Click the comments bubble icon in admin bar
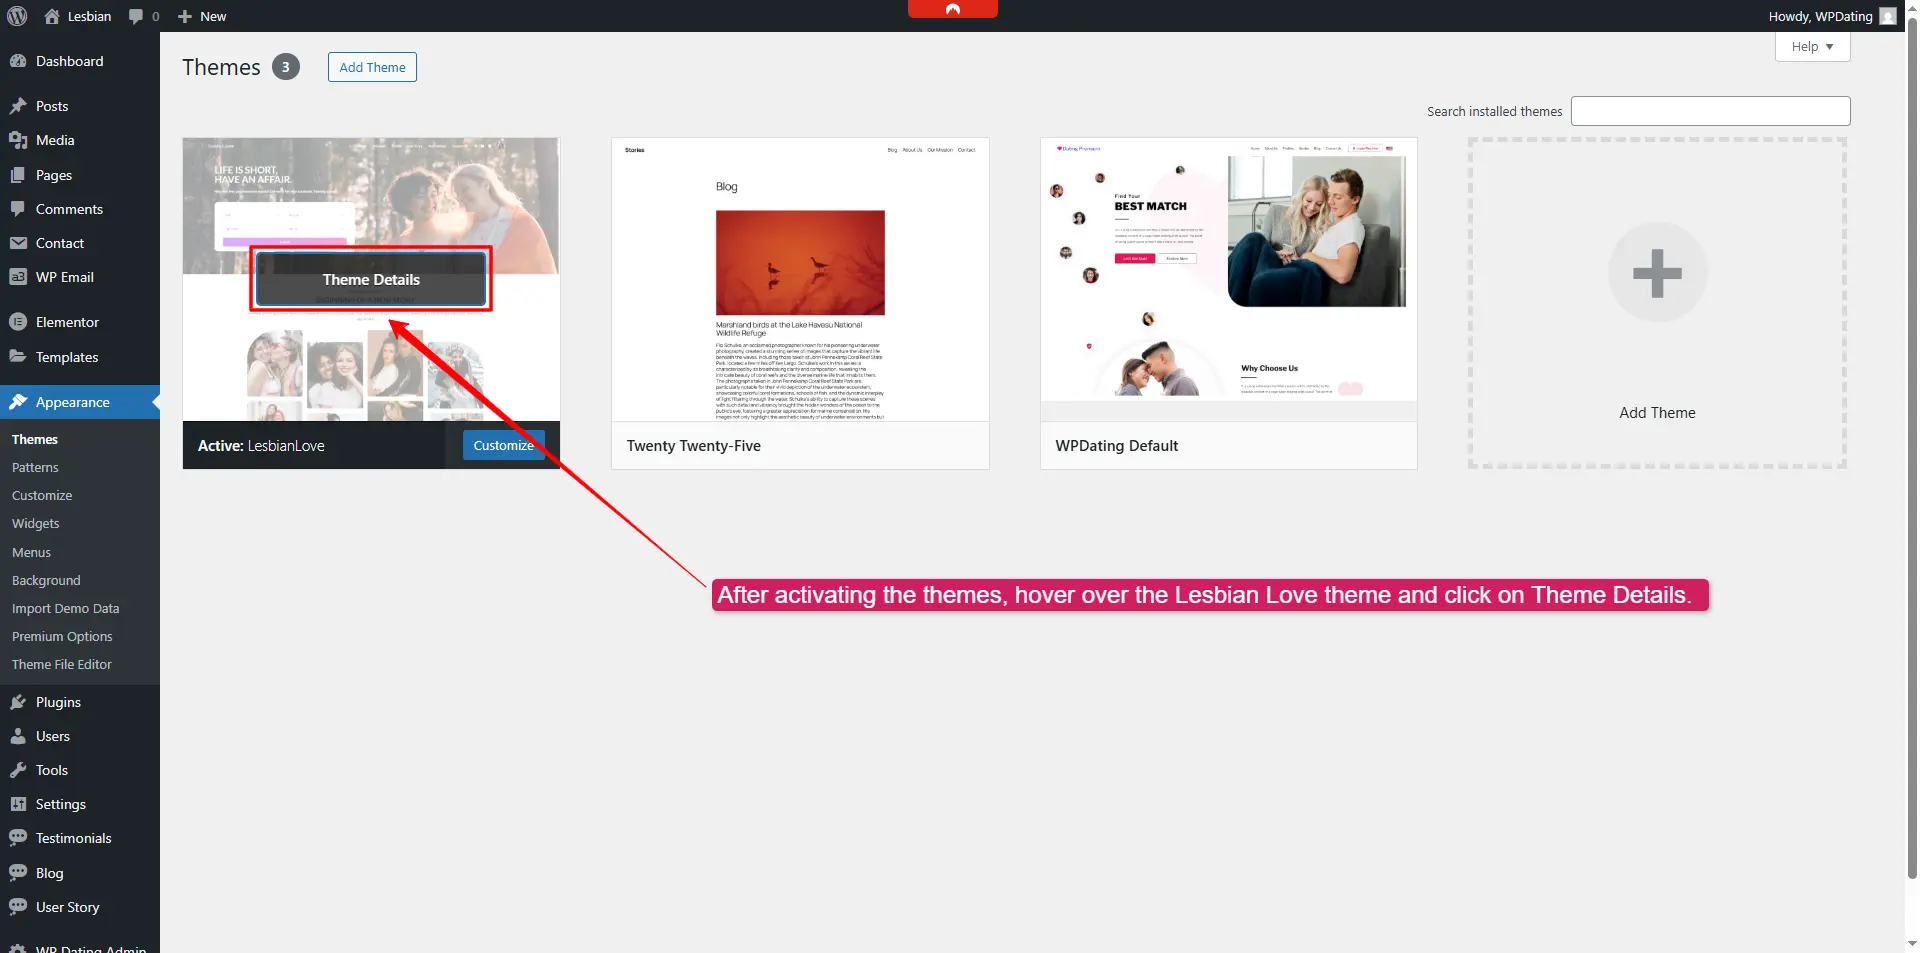1920x953 pixels. [x=137, y=16]
